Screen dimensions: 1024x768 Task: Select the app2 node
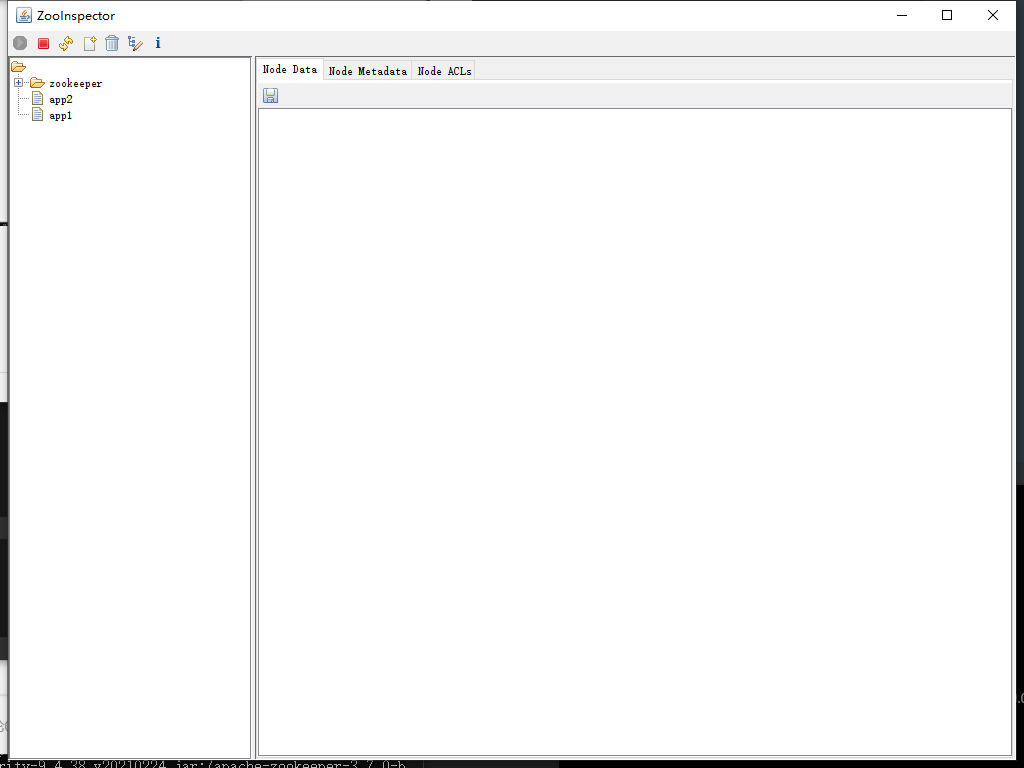[59, 99]
